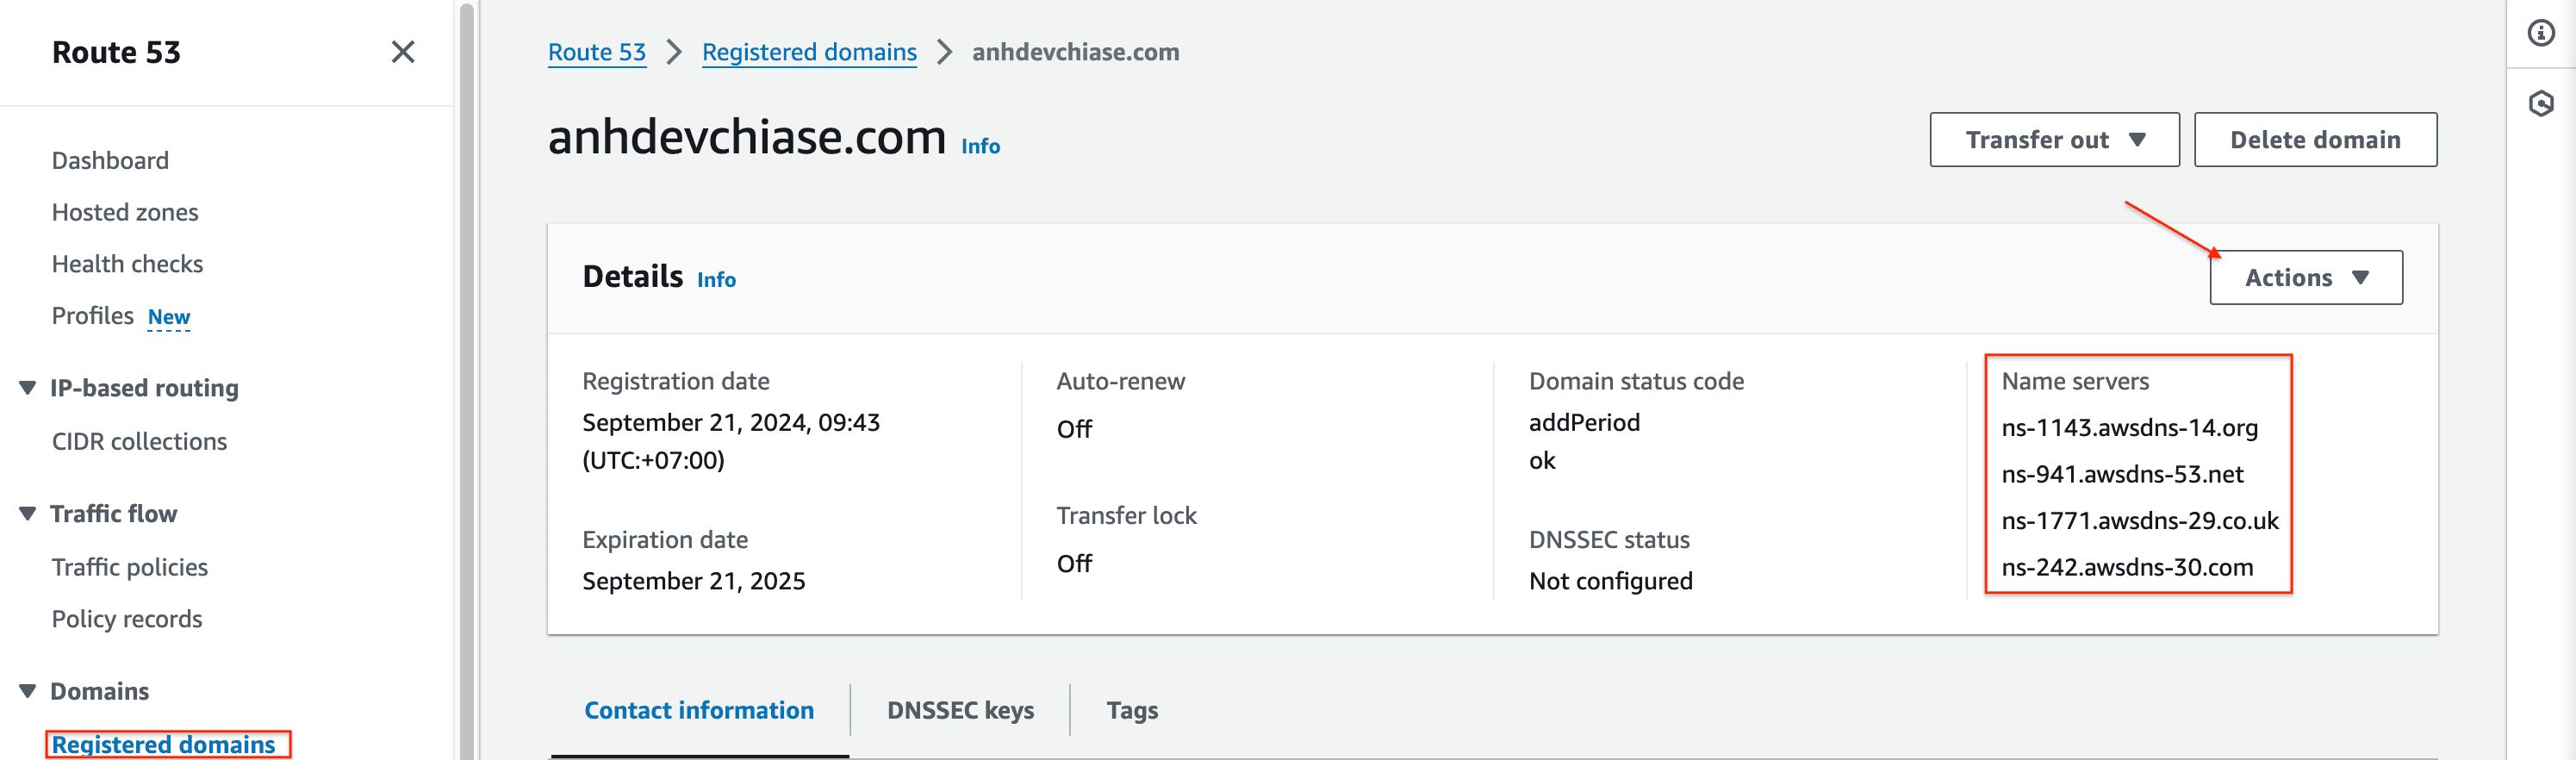Navigate to Health checks in sidebar
This screenshot has height=760, width=2576.
(x=127, y=264)
